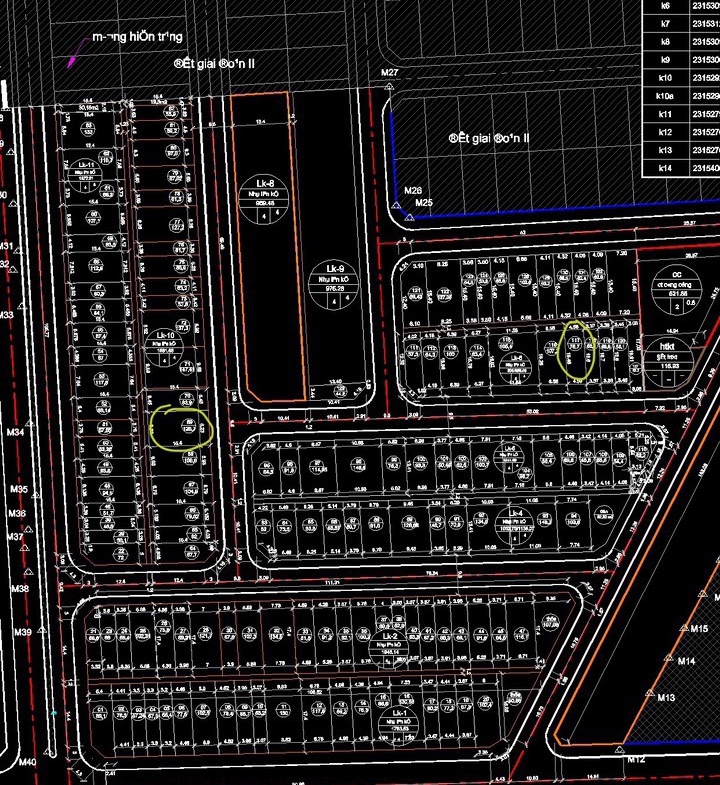Select the M27 survey point label

(x=390, y=74)
